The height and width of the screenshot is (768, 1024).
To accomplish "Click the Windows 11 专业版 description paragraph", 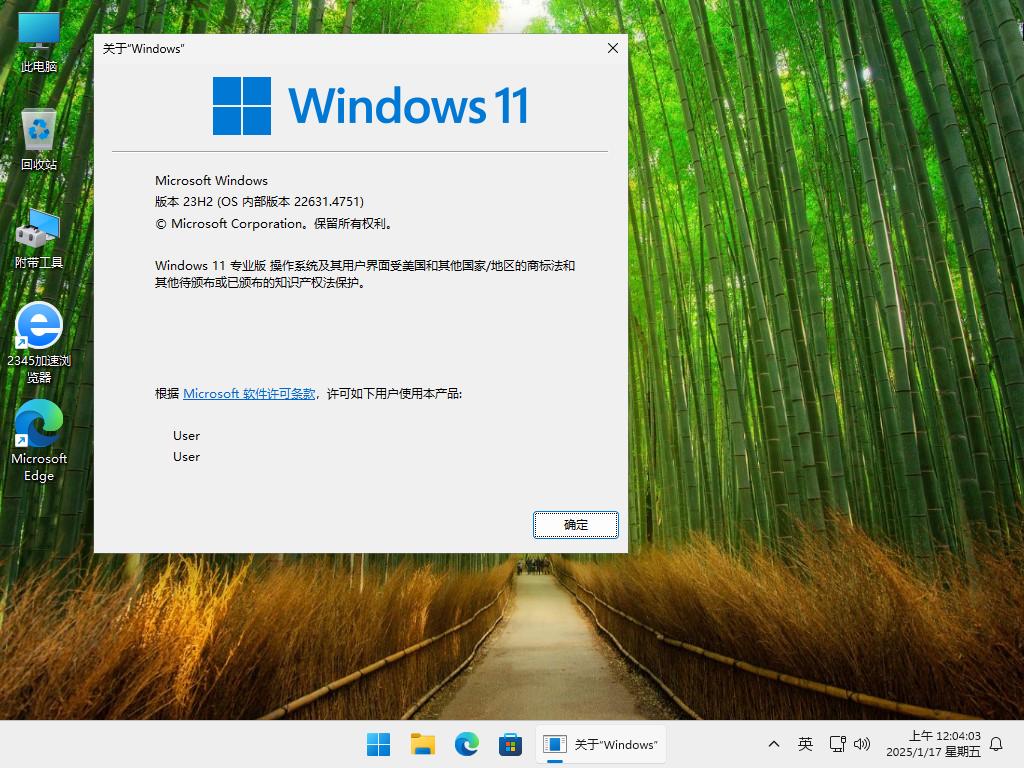I will click(x=364, y=274).
